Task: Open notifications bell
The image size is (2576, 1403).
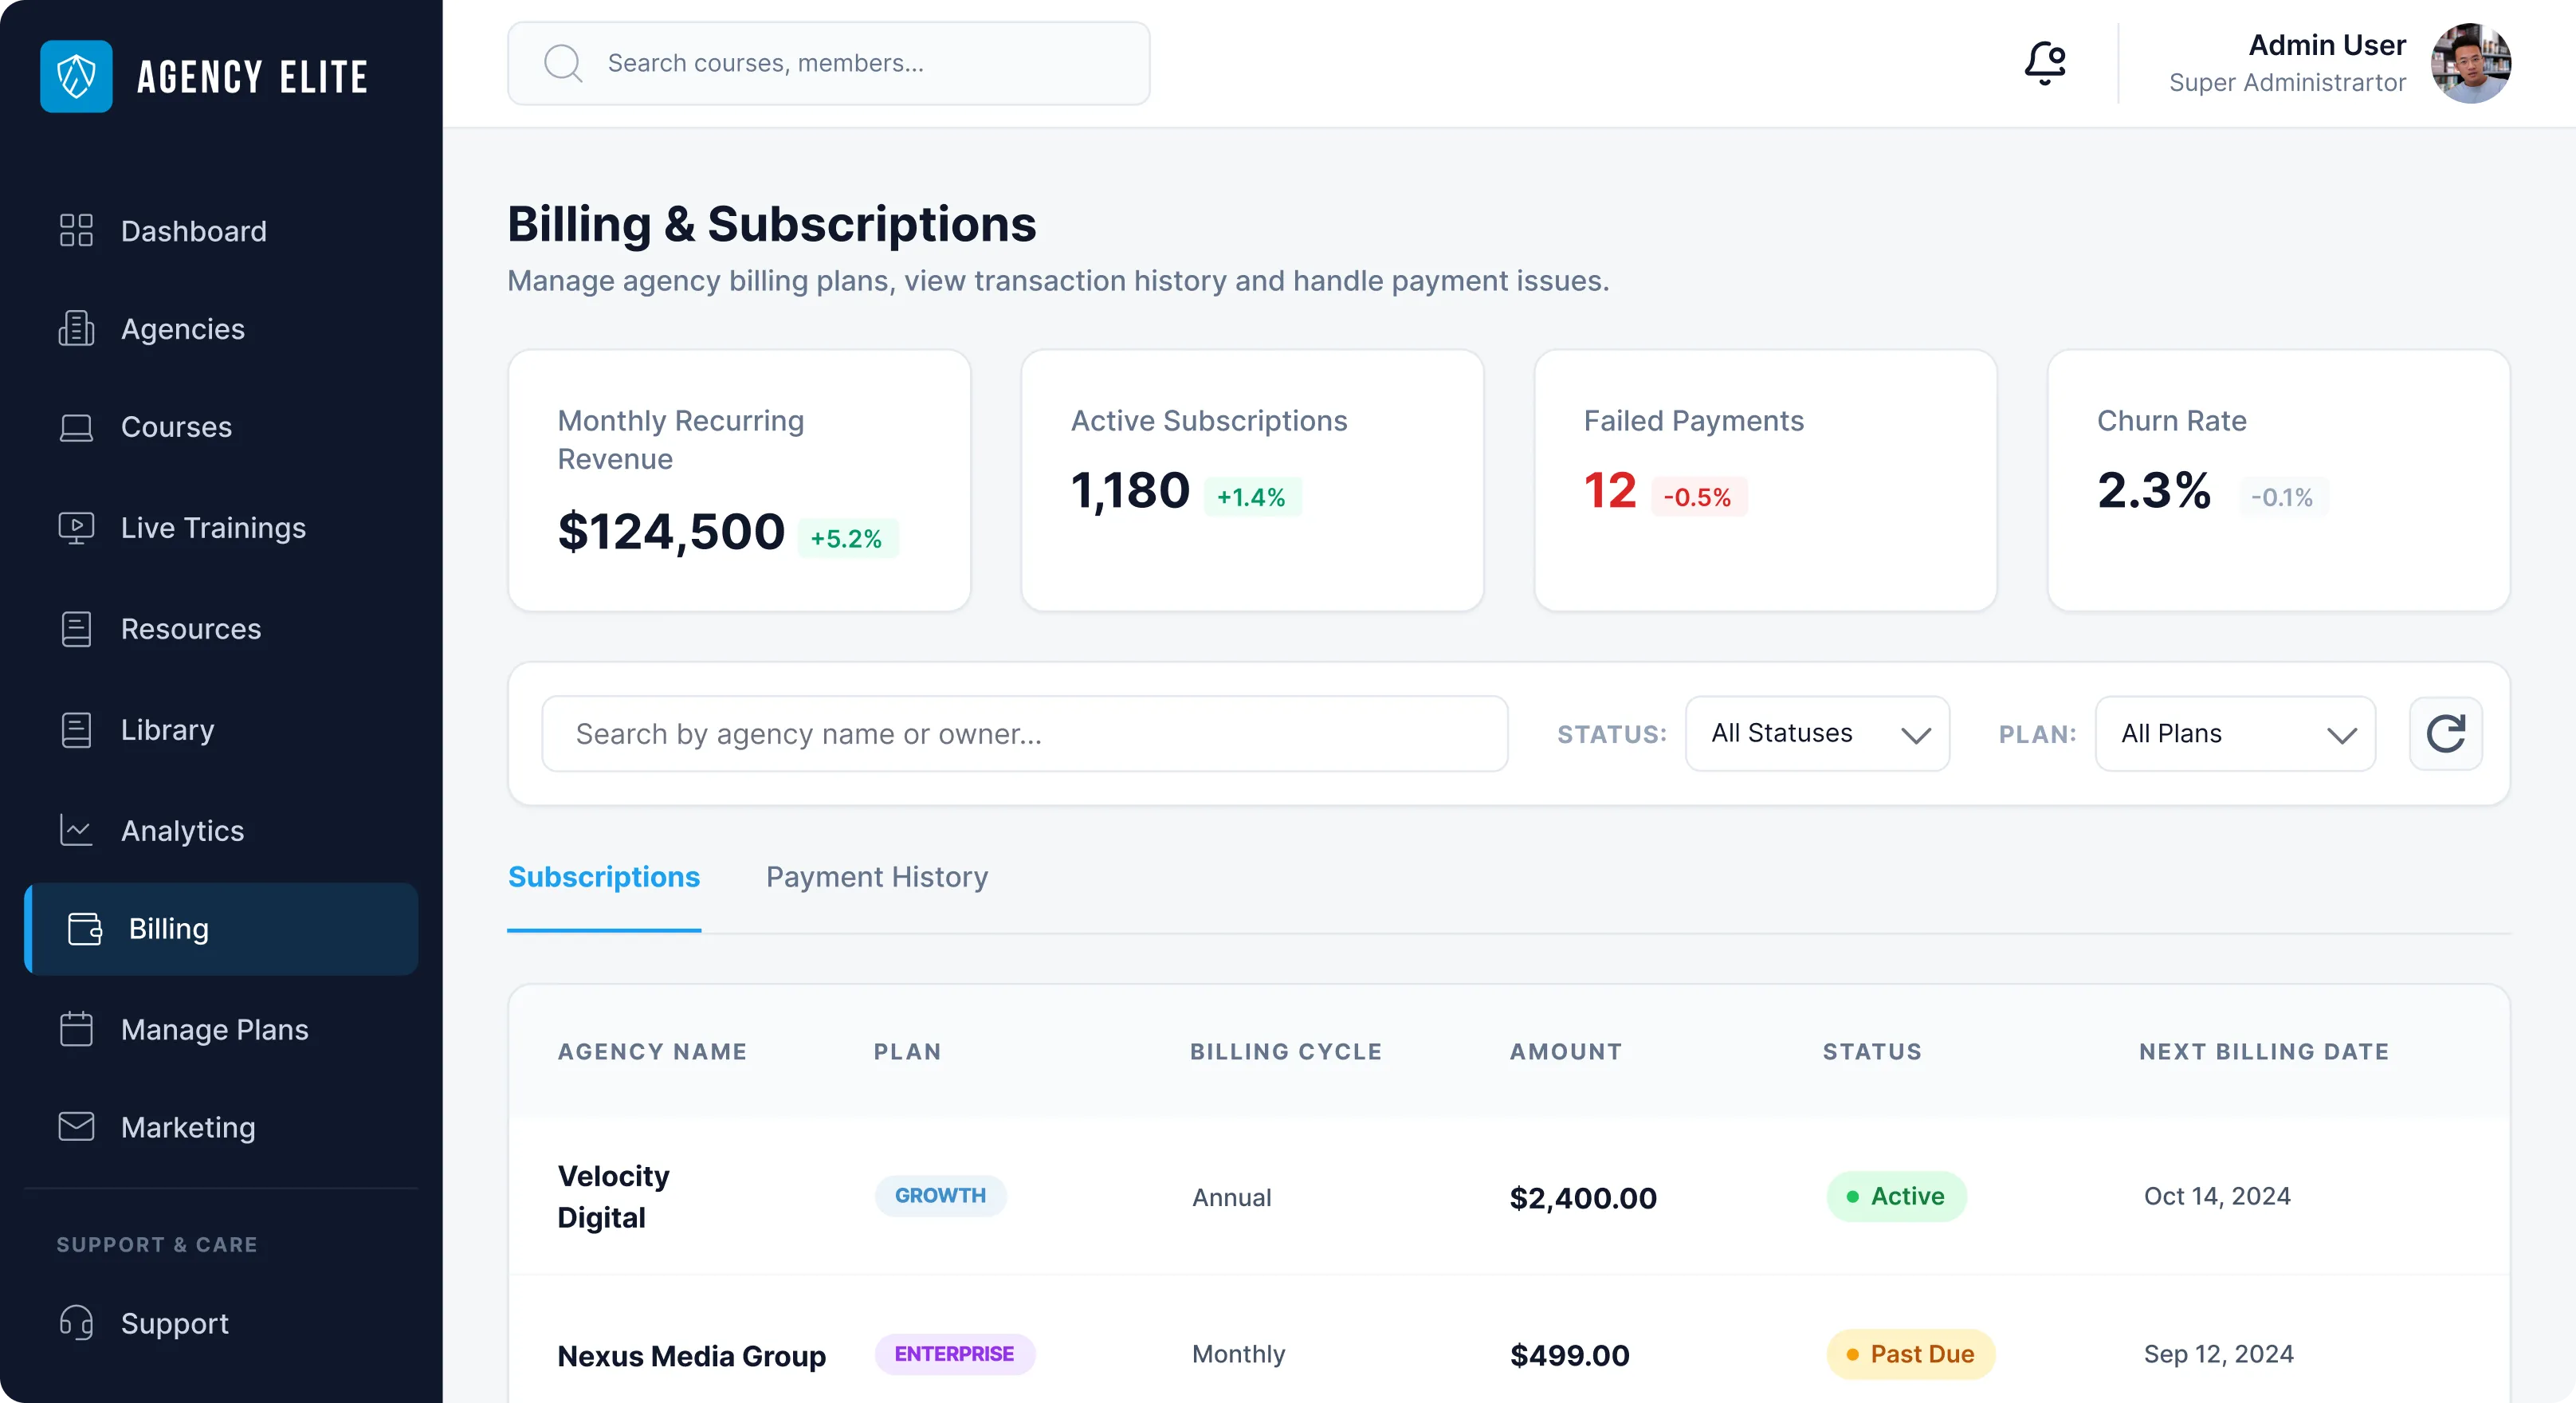Action: [2045, 63]
